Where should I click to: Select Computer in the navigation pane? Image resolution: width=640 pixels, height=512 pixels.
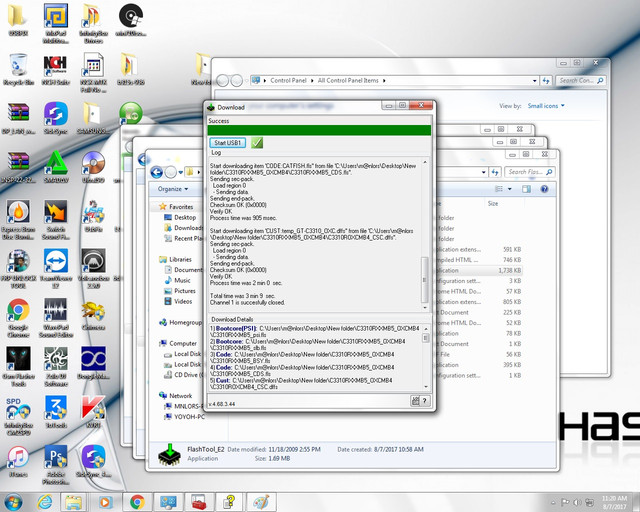click(178, 343)
